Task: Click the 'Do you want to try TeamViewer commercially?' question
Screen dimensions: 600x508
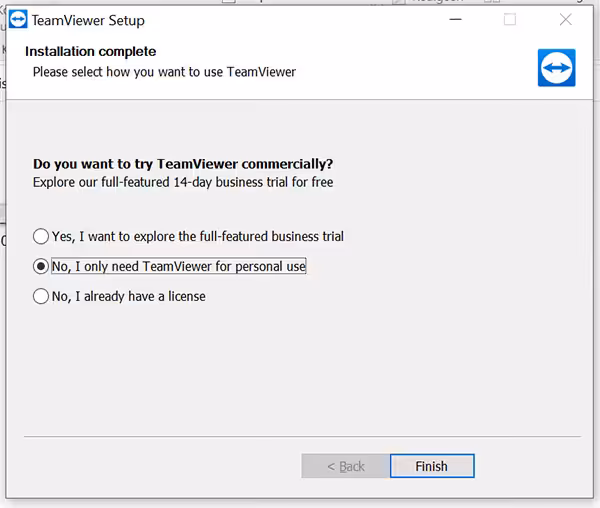Action: click(x=183, y=164)
